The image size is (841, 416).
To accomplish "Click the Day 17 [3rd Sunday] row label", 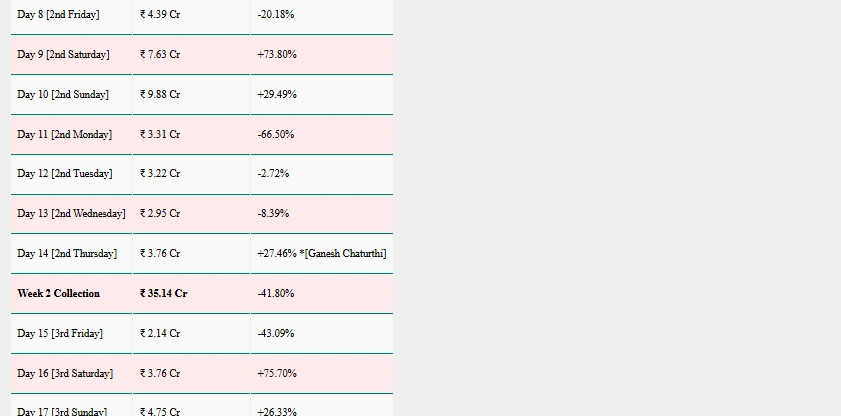I will tap(62, 411).
